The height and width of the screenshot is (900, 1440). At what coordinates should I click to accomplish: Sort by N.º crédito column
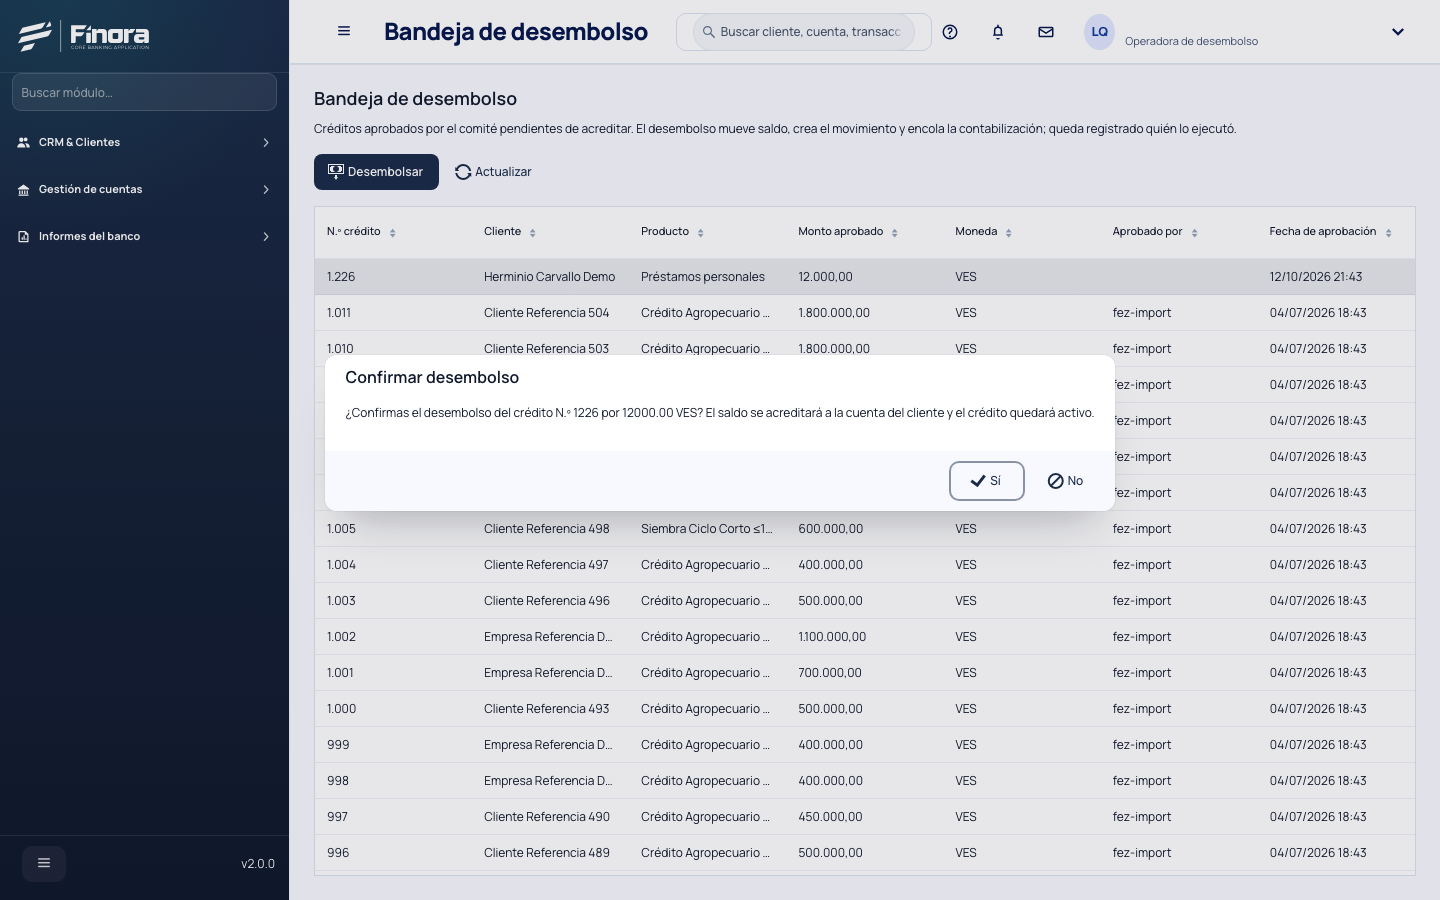pos(392,232)
